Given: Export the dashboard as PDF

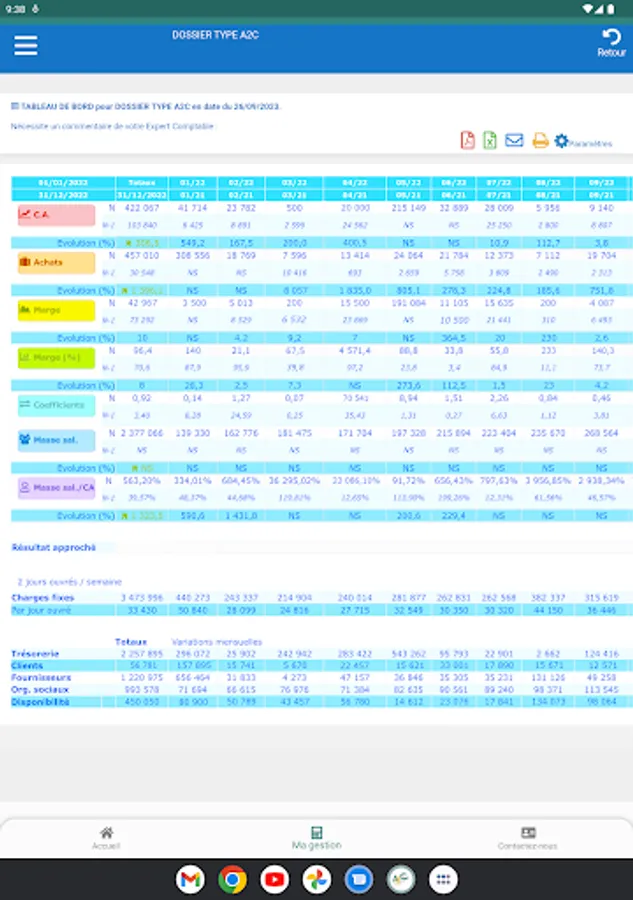Looking at the screenshot, I should click(x=468, y=140).
